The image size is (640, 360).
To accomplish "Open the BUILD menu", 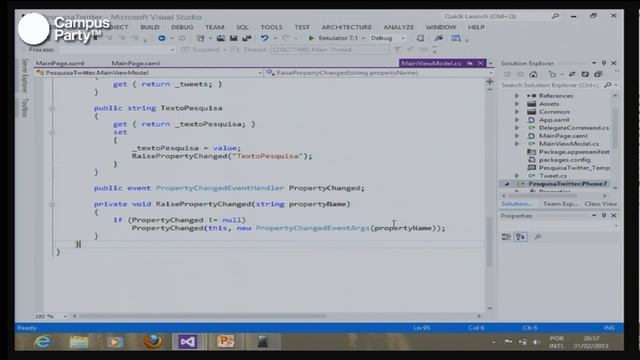I will point(150,27).
